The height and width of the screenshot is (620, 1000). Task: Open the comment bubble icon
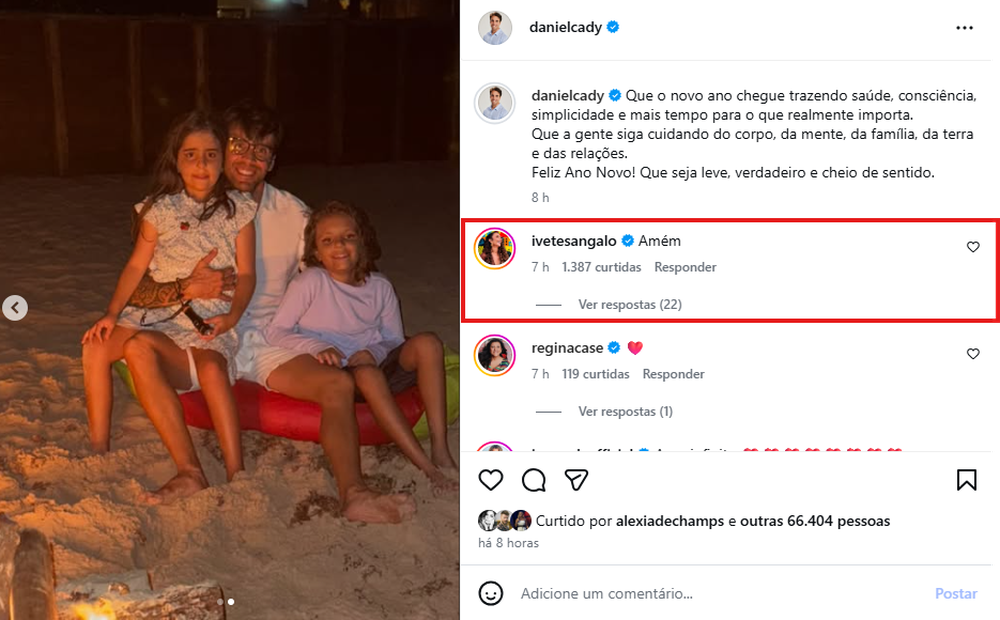coord(534,480)
